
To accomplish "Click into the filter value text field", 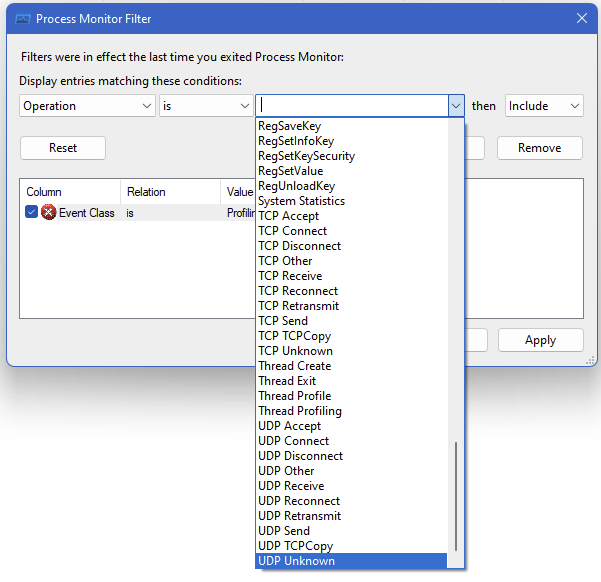I will 352,106.
